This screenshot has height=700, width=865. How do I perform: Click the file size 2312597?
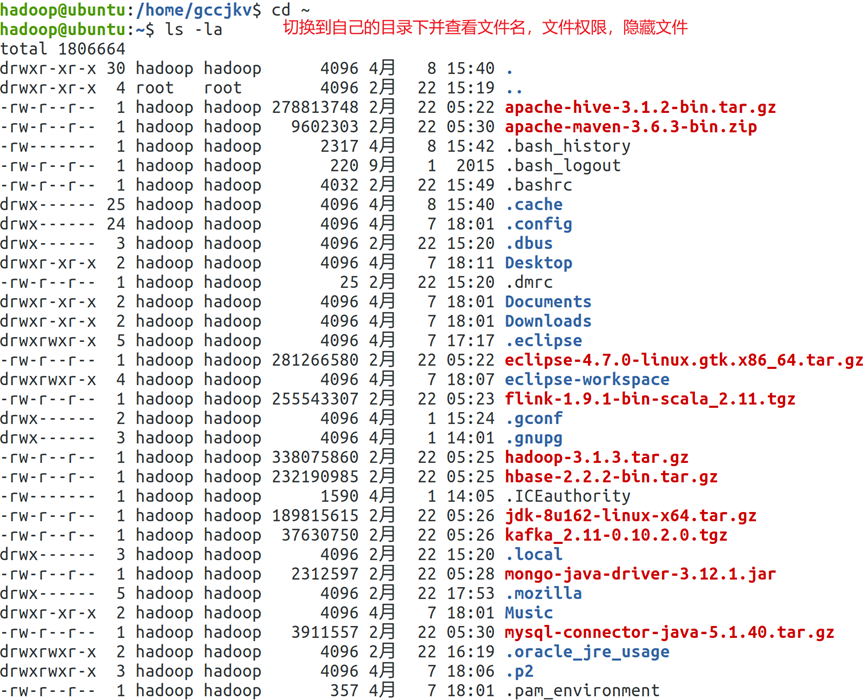tap(325, 574)
